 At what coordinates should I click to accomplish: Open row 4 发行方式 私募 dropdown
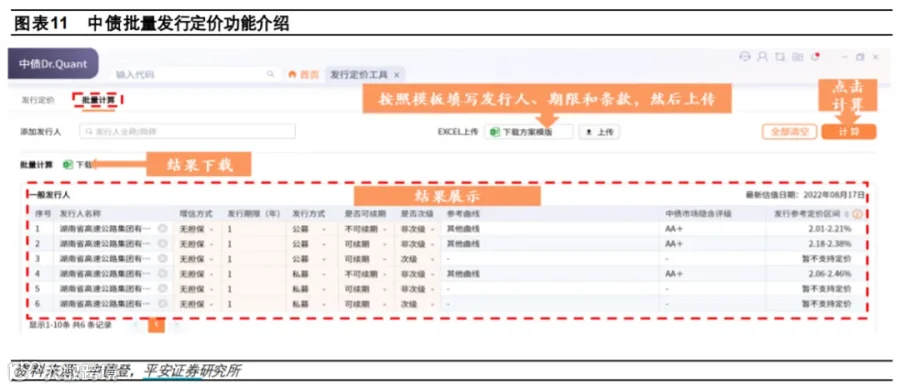[x=311, y=274]
